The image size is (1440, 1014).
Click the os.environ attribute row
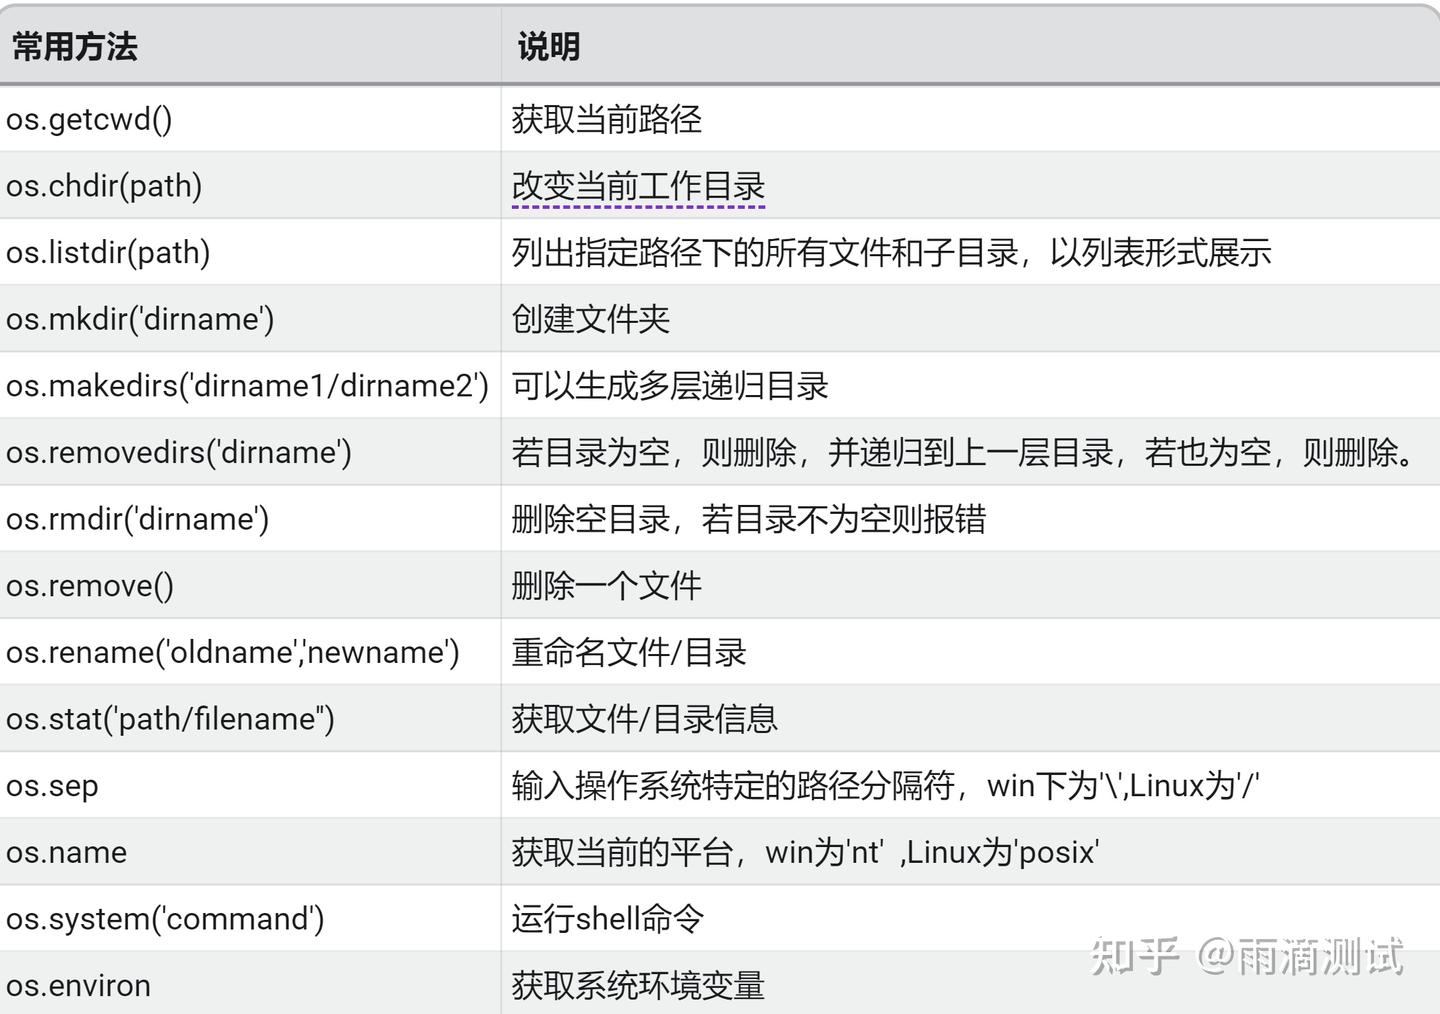tap(79, 985)
